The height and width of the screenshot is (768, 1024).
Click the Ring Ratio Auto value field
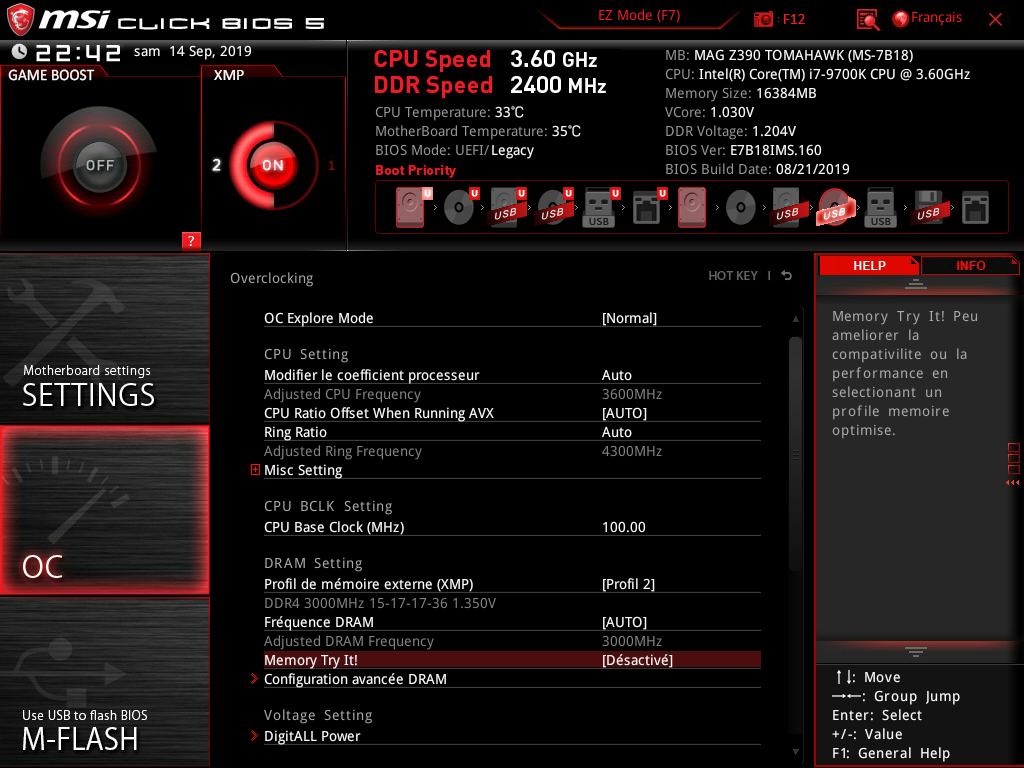click(616, 432)
